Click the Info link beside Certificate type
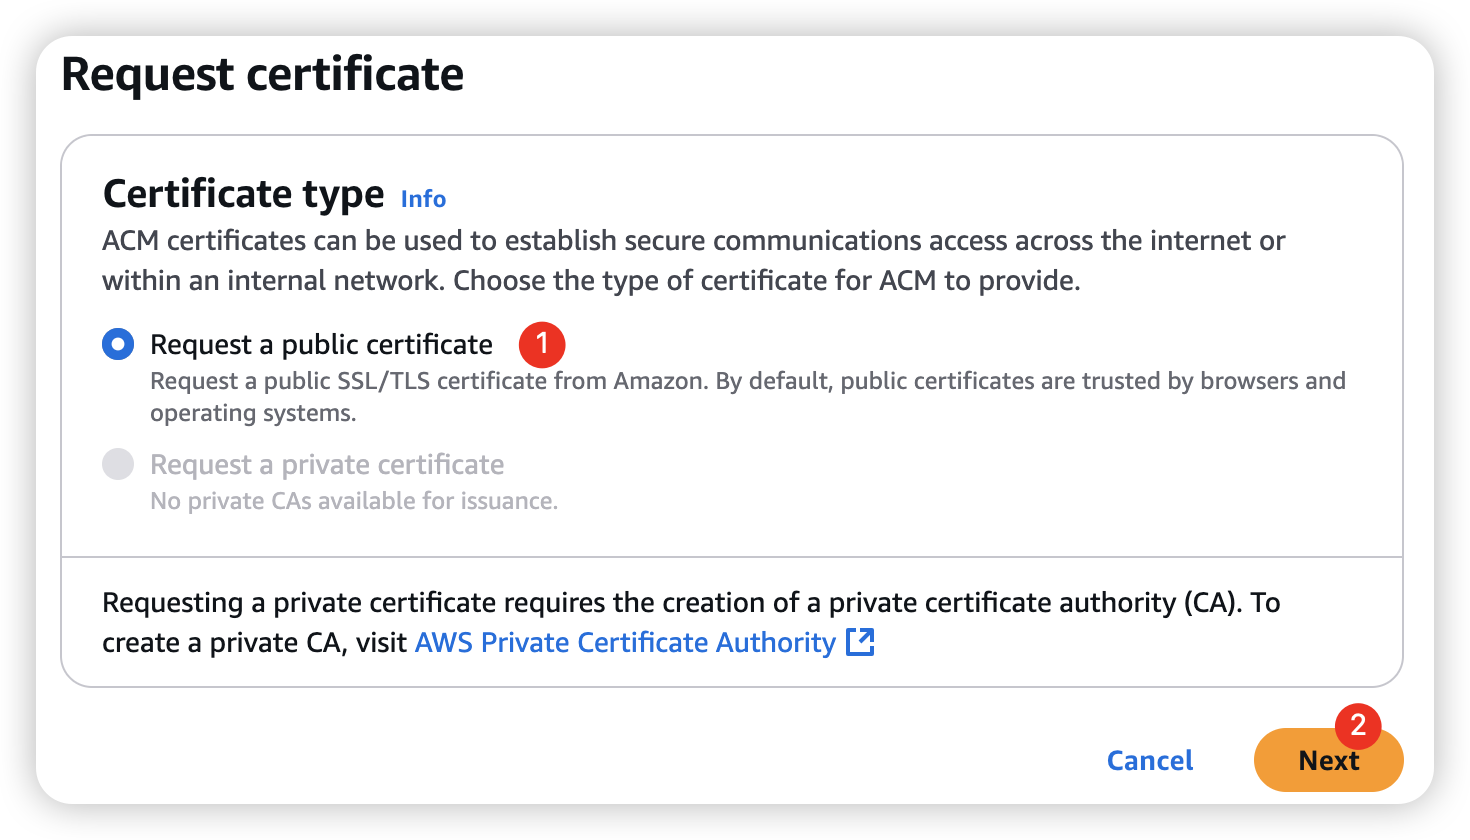 coord(423,199)
